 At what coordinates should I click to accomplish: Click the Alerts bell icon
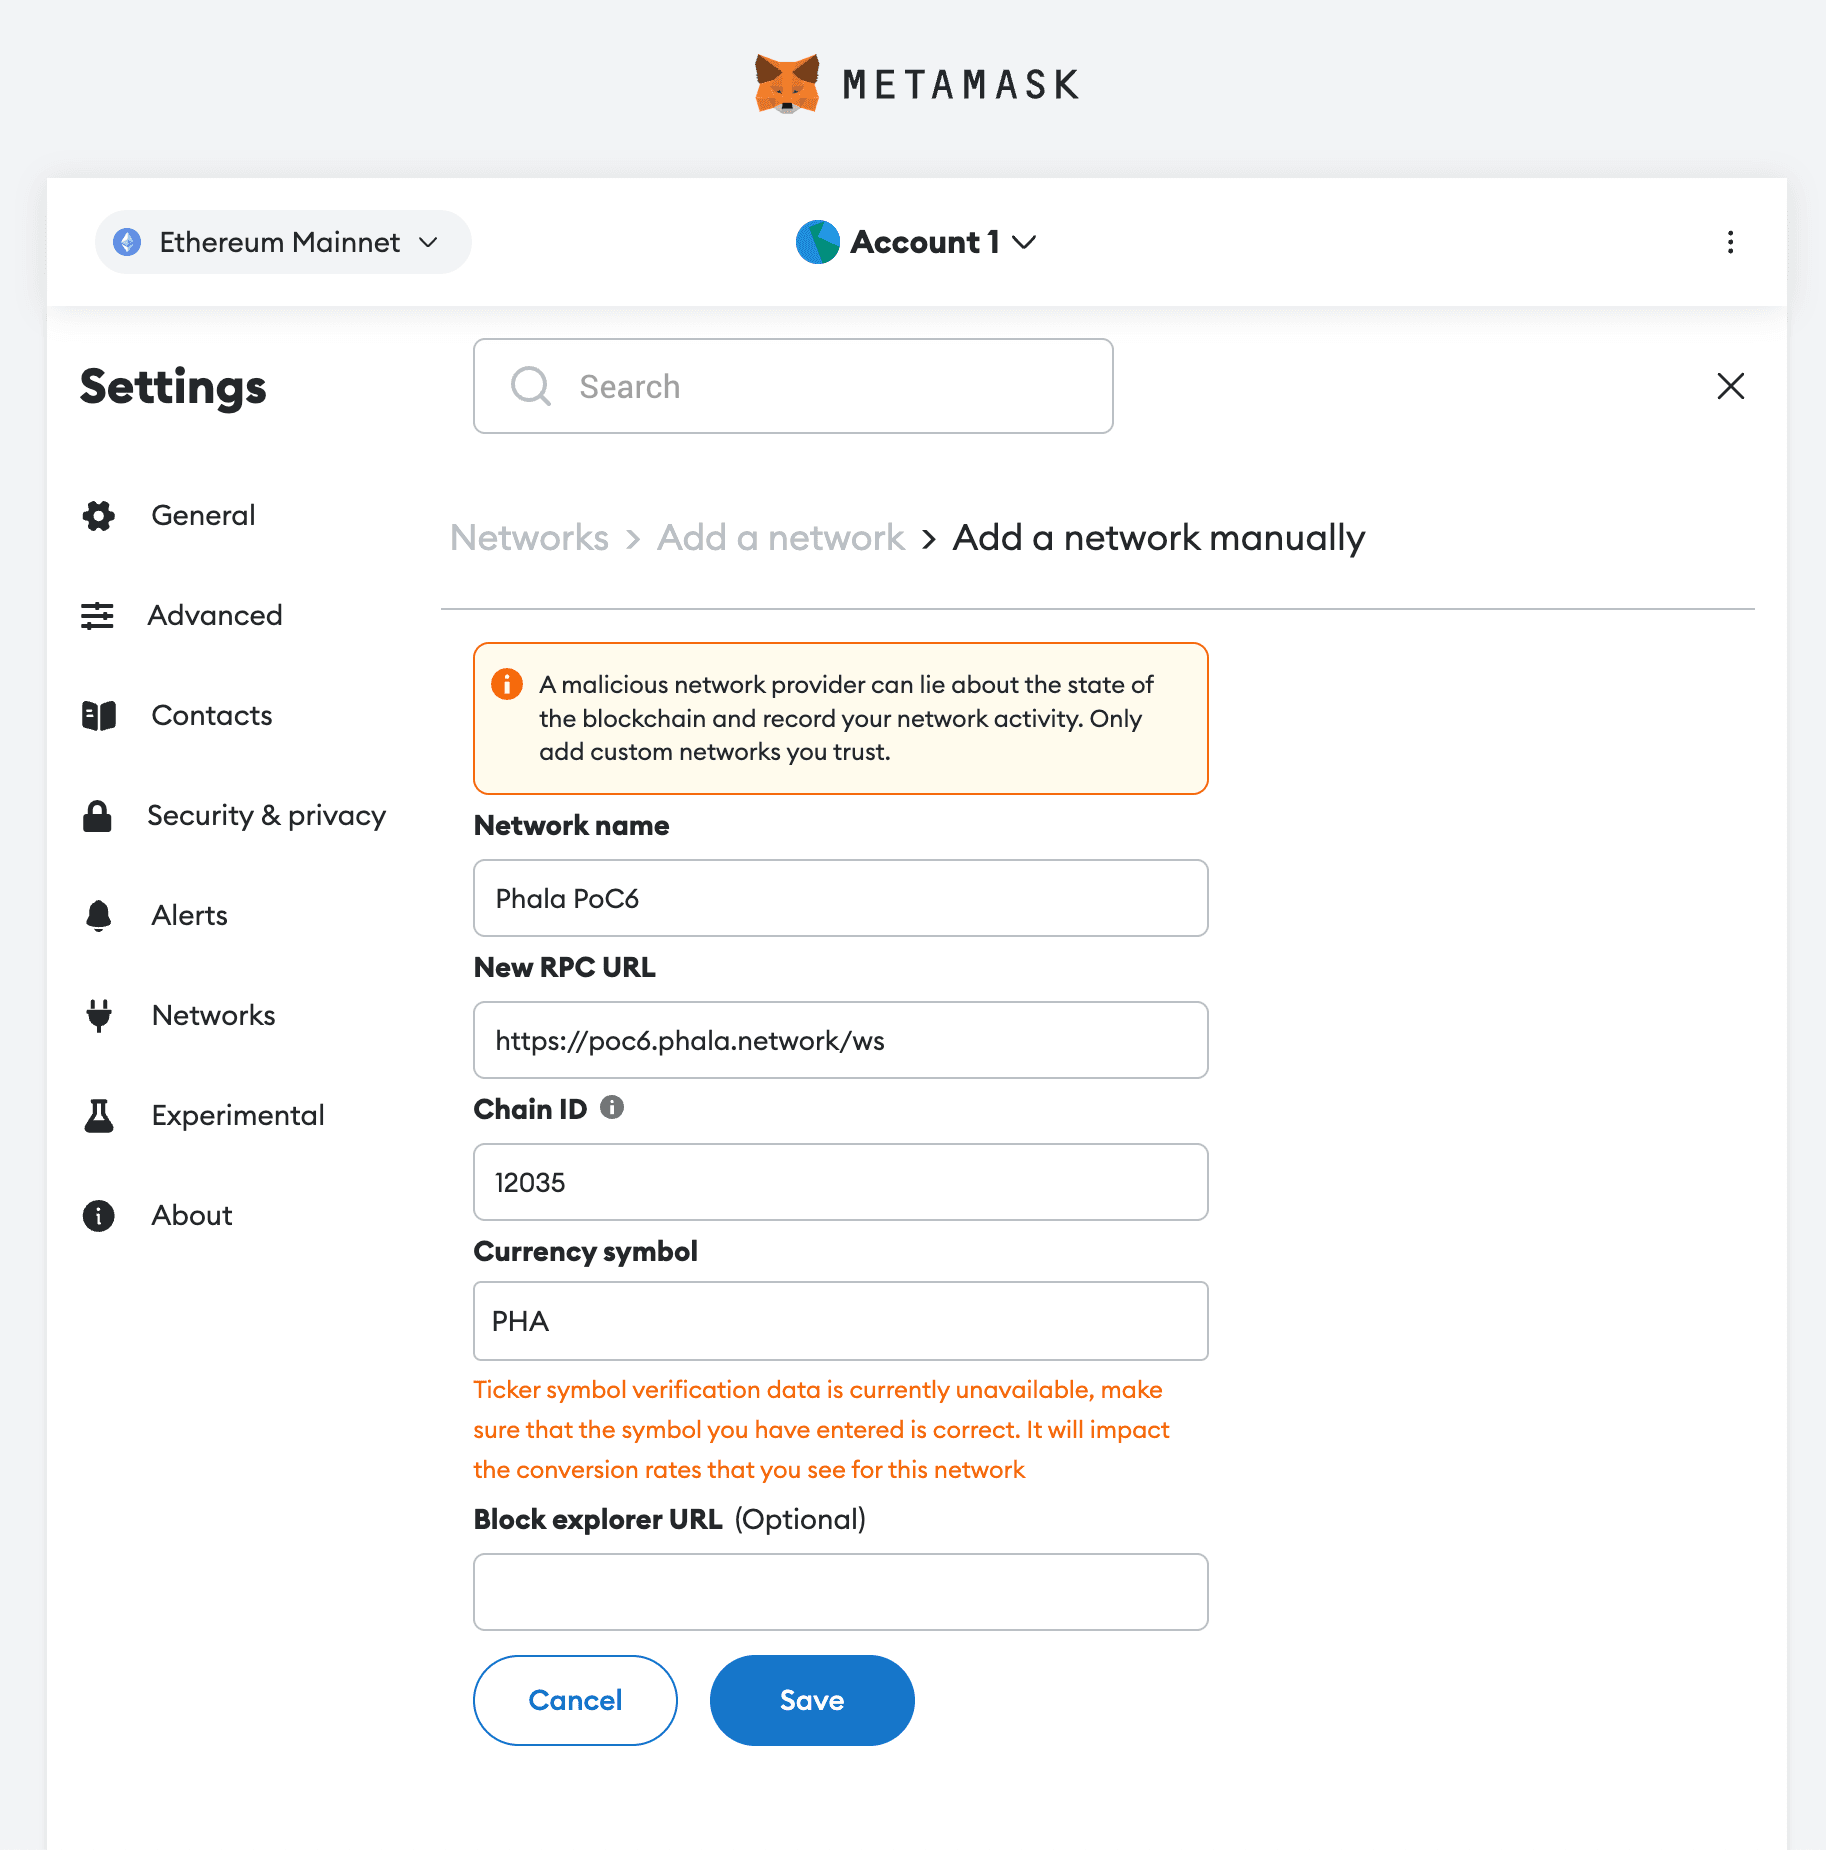[98, 916]
